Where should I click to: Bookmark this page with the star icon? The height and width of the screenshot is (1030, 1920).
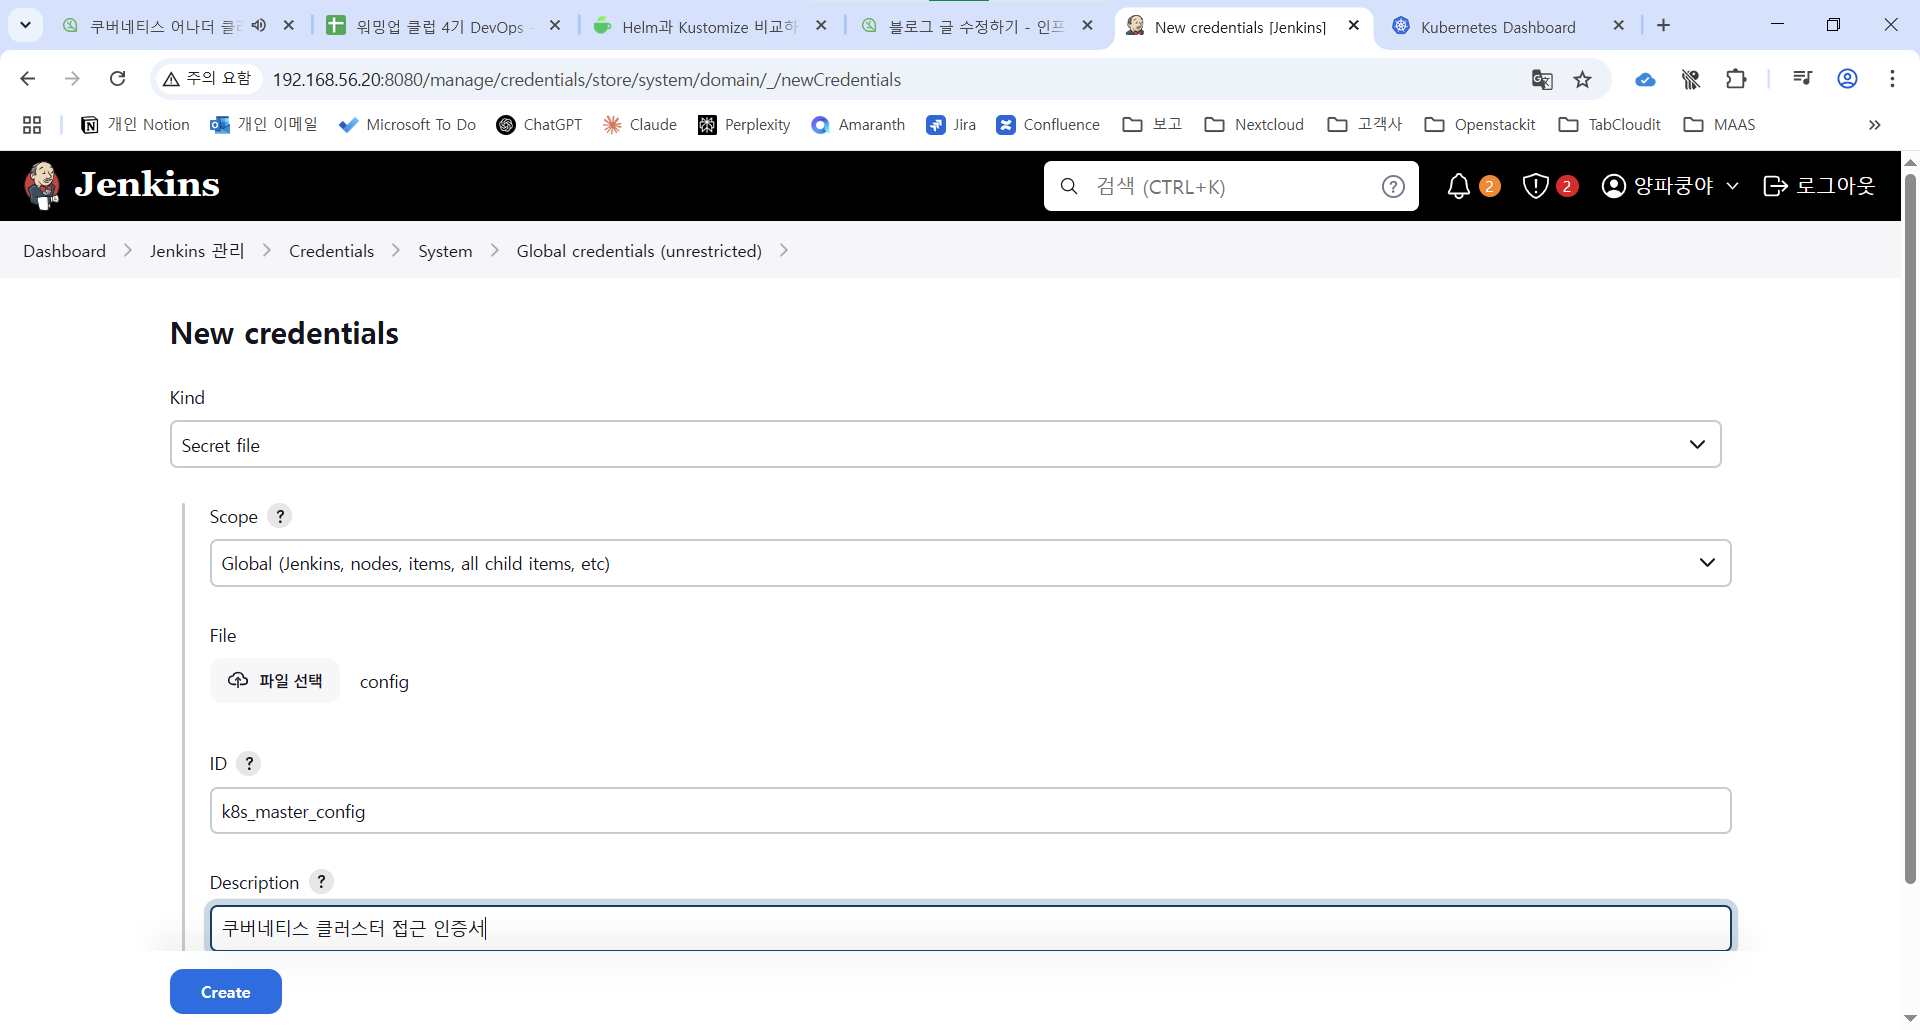(1582, 79)
